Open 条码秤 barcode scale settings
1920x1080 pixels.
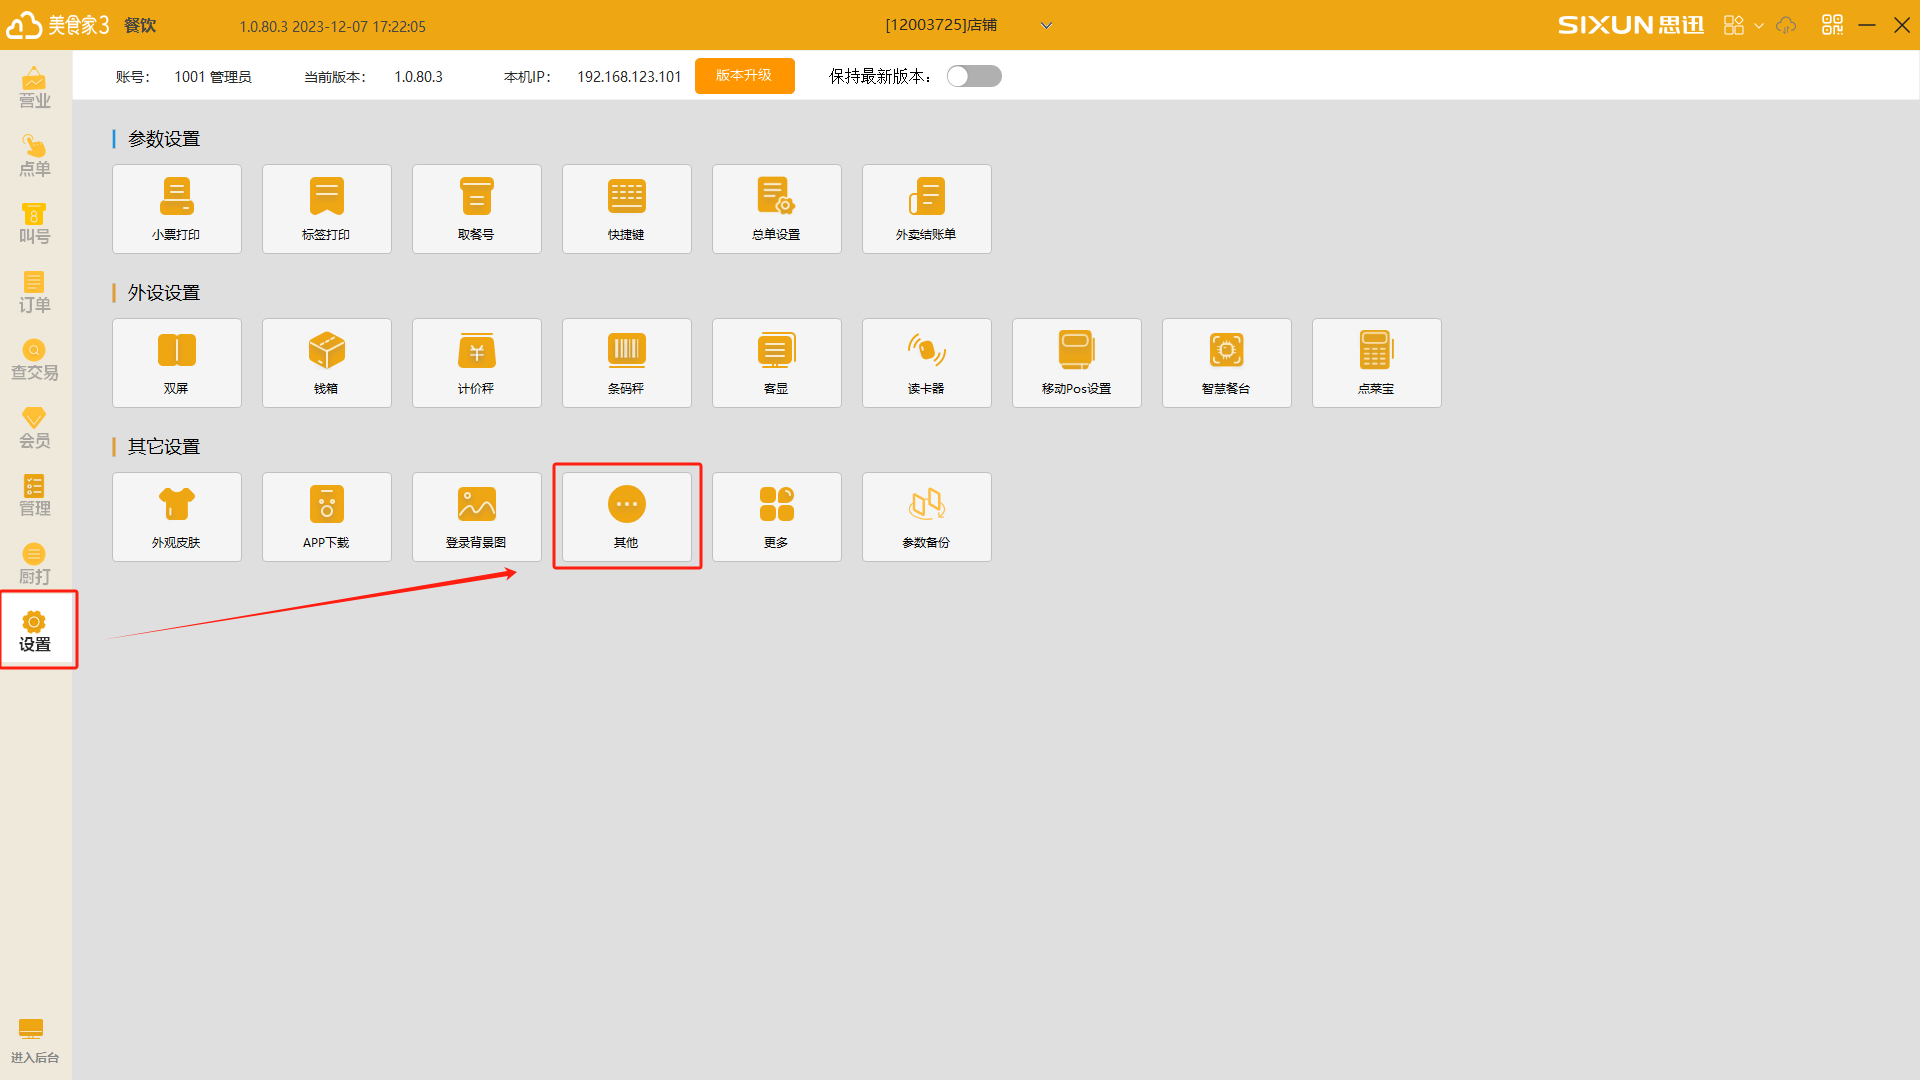point(627,363)
